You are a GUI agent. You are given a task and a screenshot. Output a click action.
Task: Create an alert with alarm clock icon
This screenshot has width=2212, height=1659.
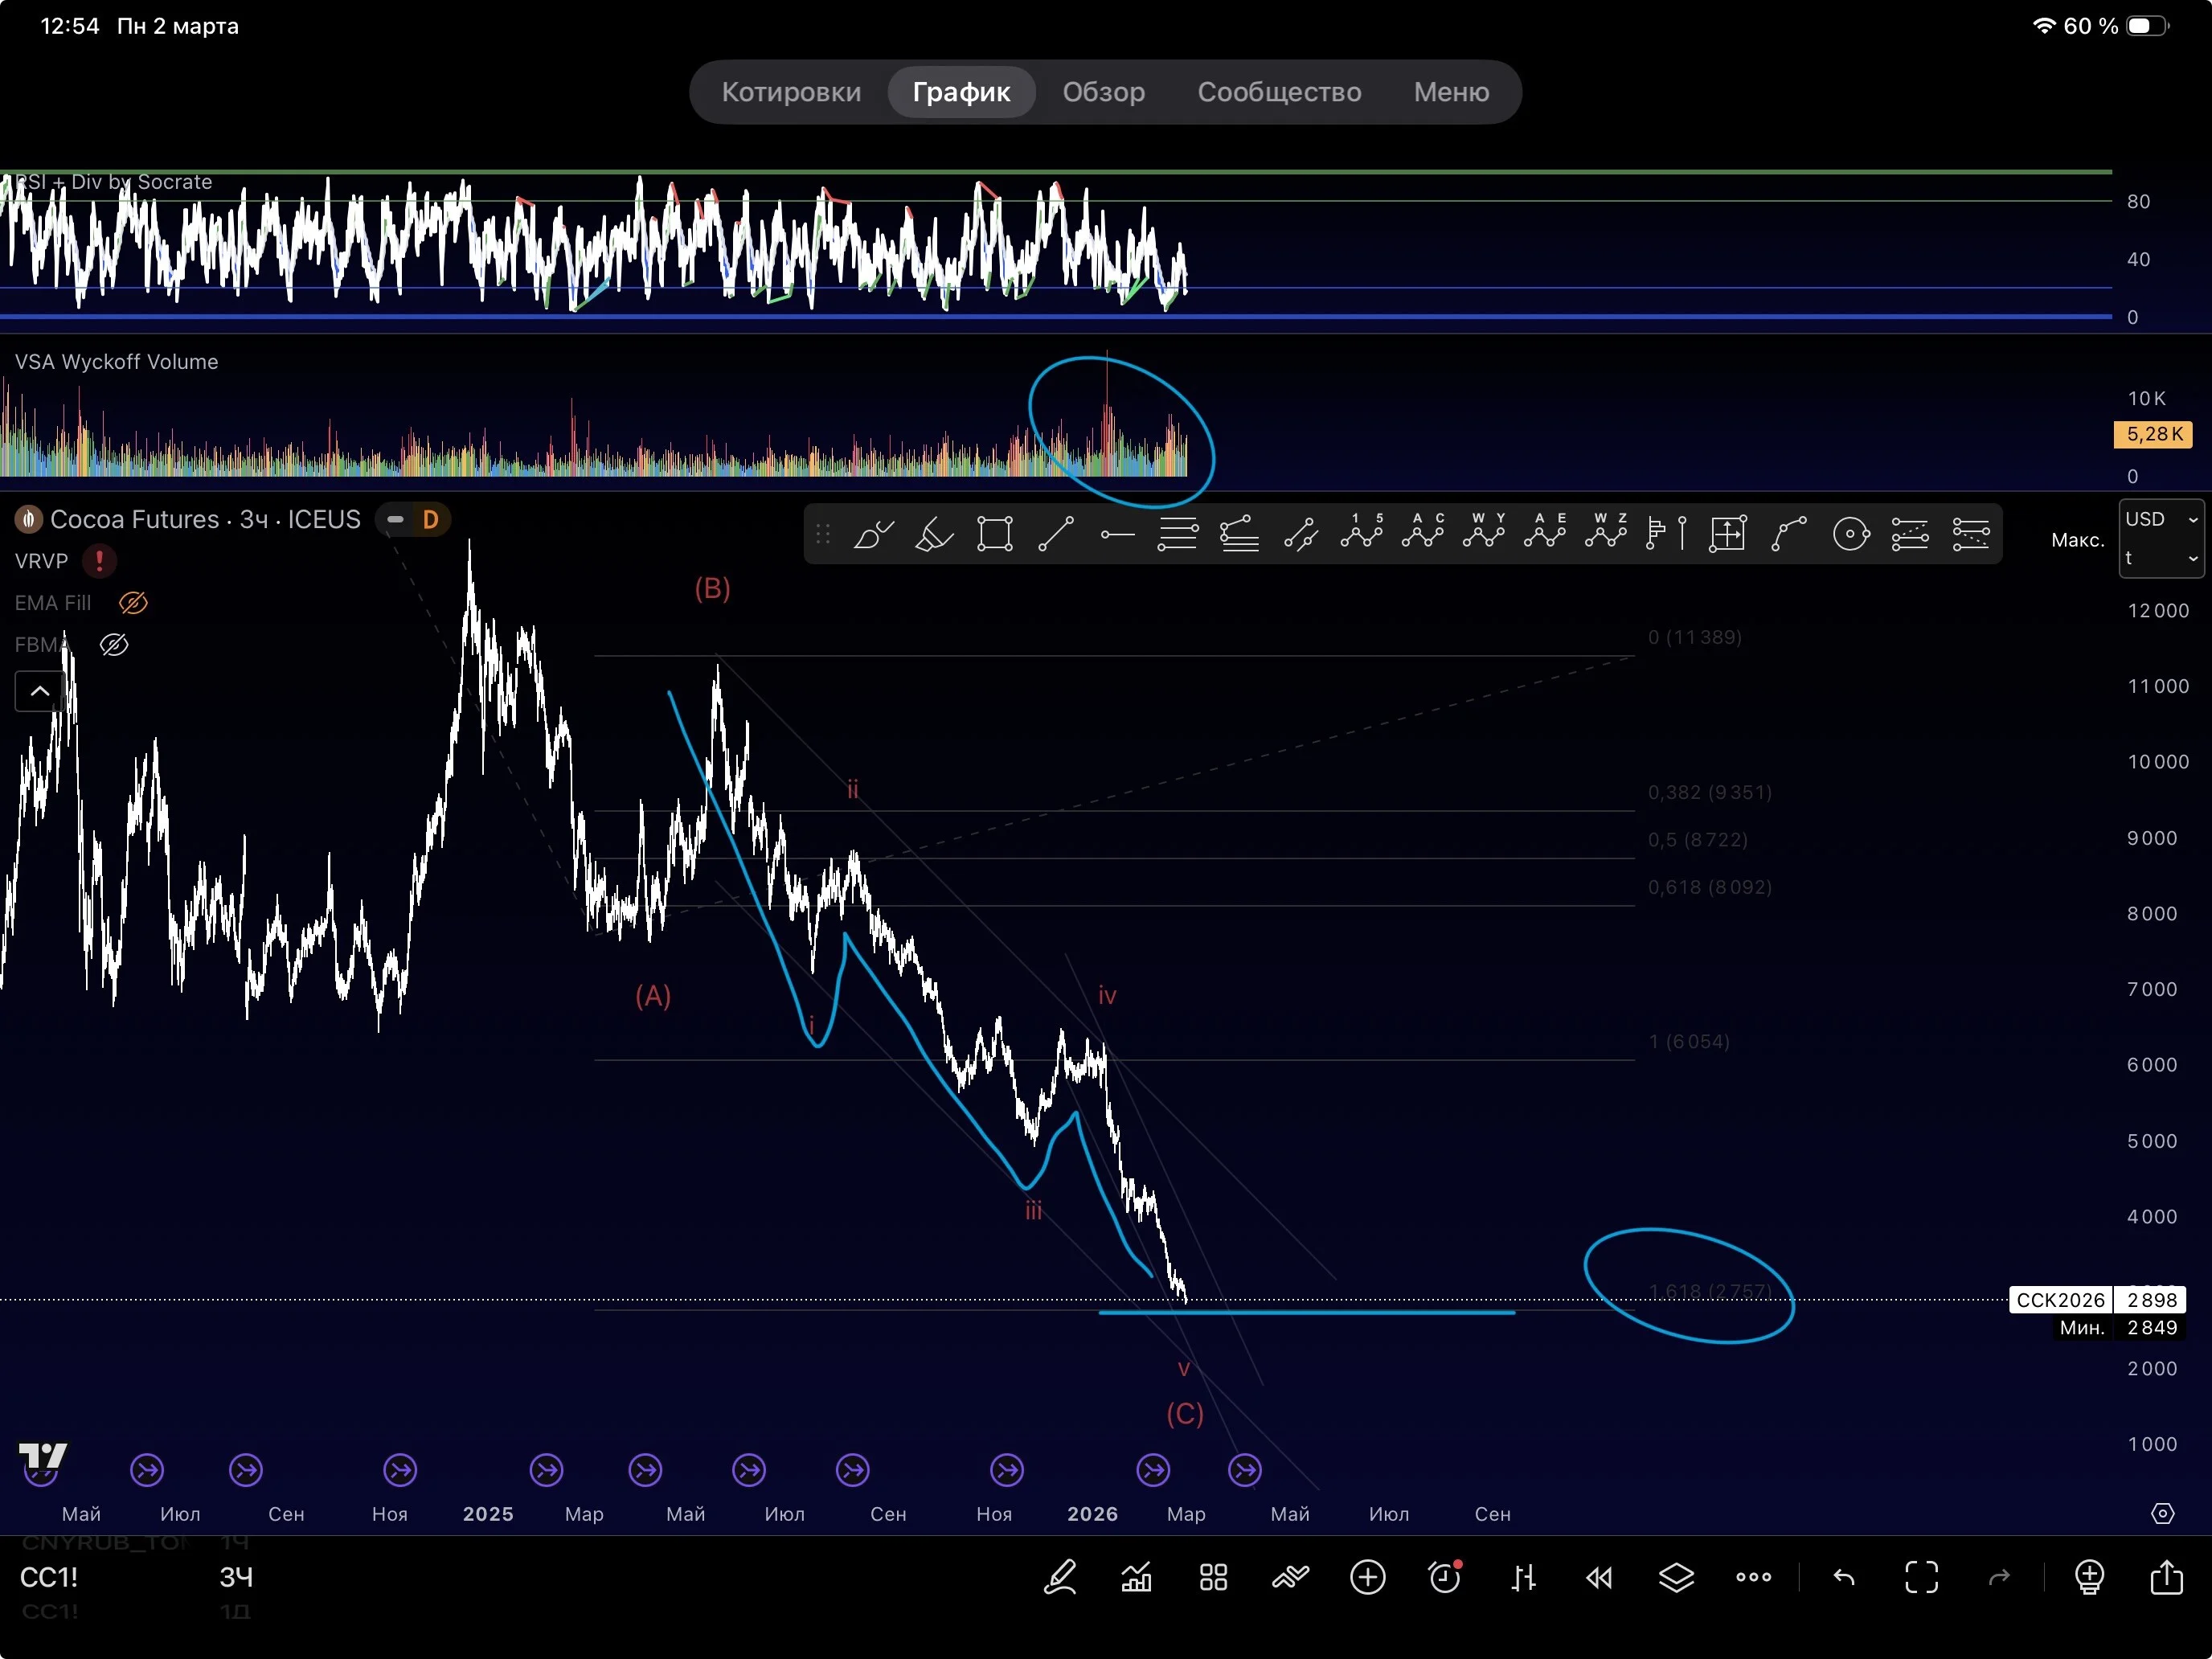click(x=1445, y=1578)
